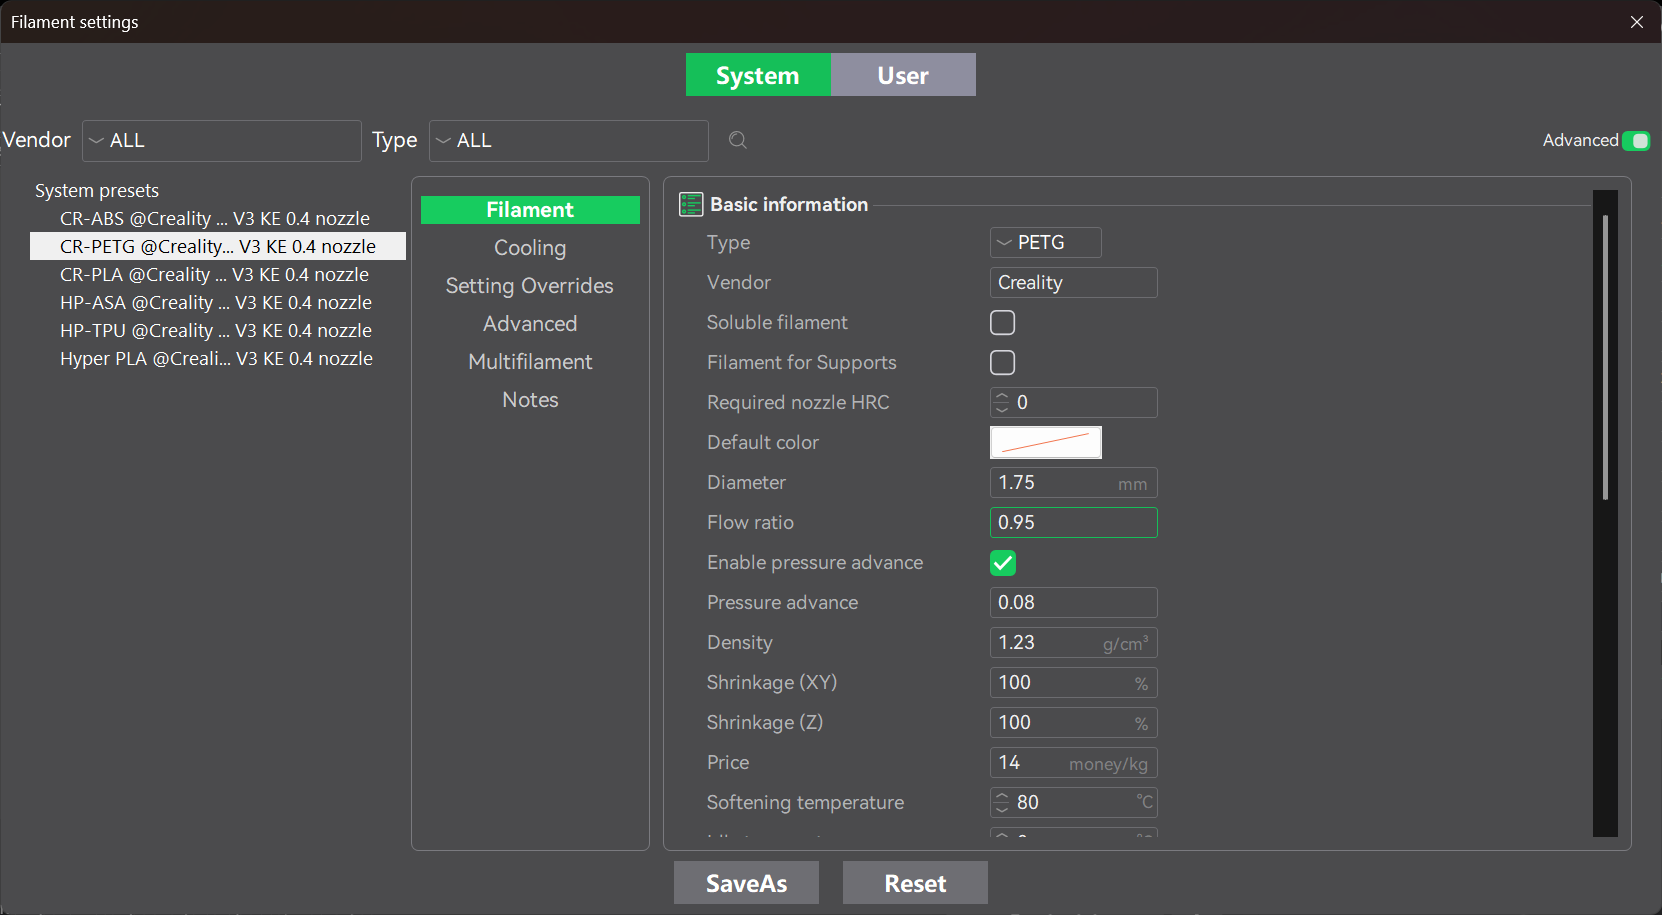Click the Flow ratio 0.95 field

point(1074,522)
